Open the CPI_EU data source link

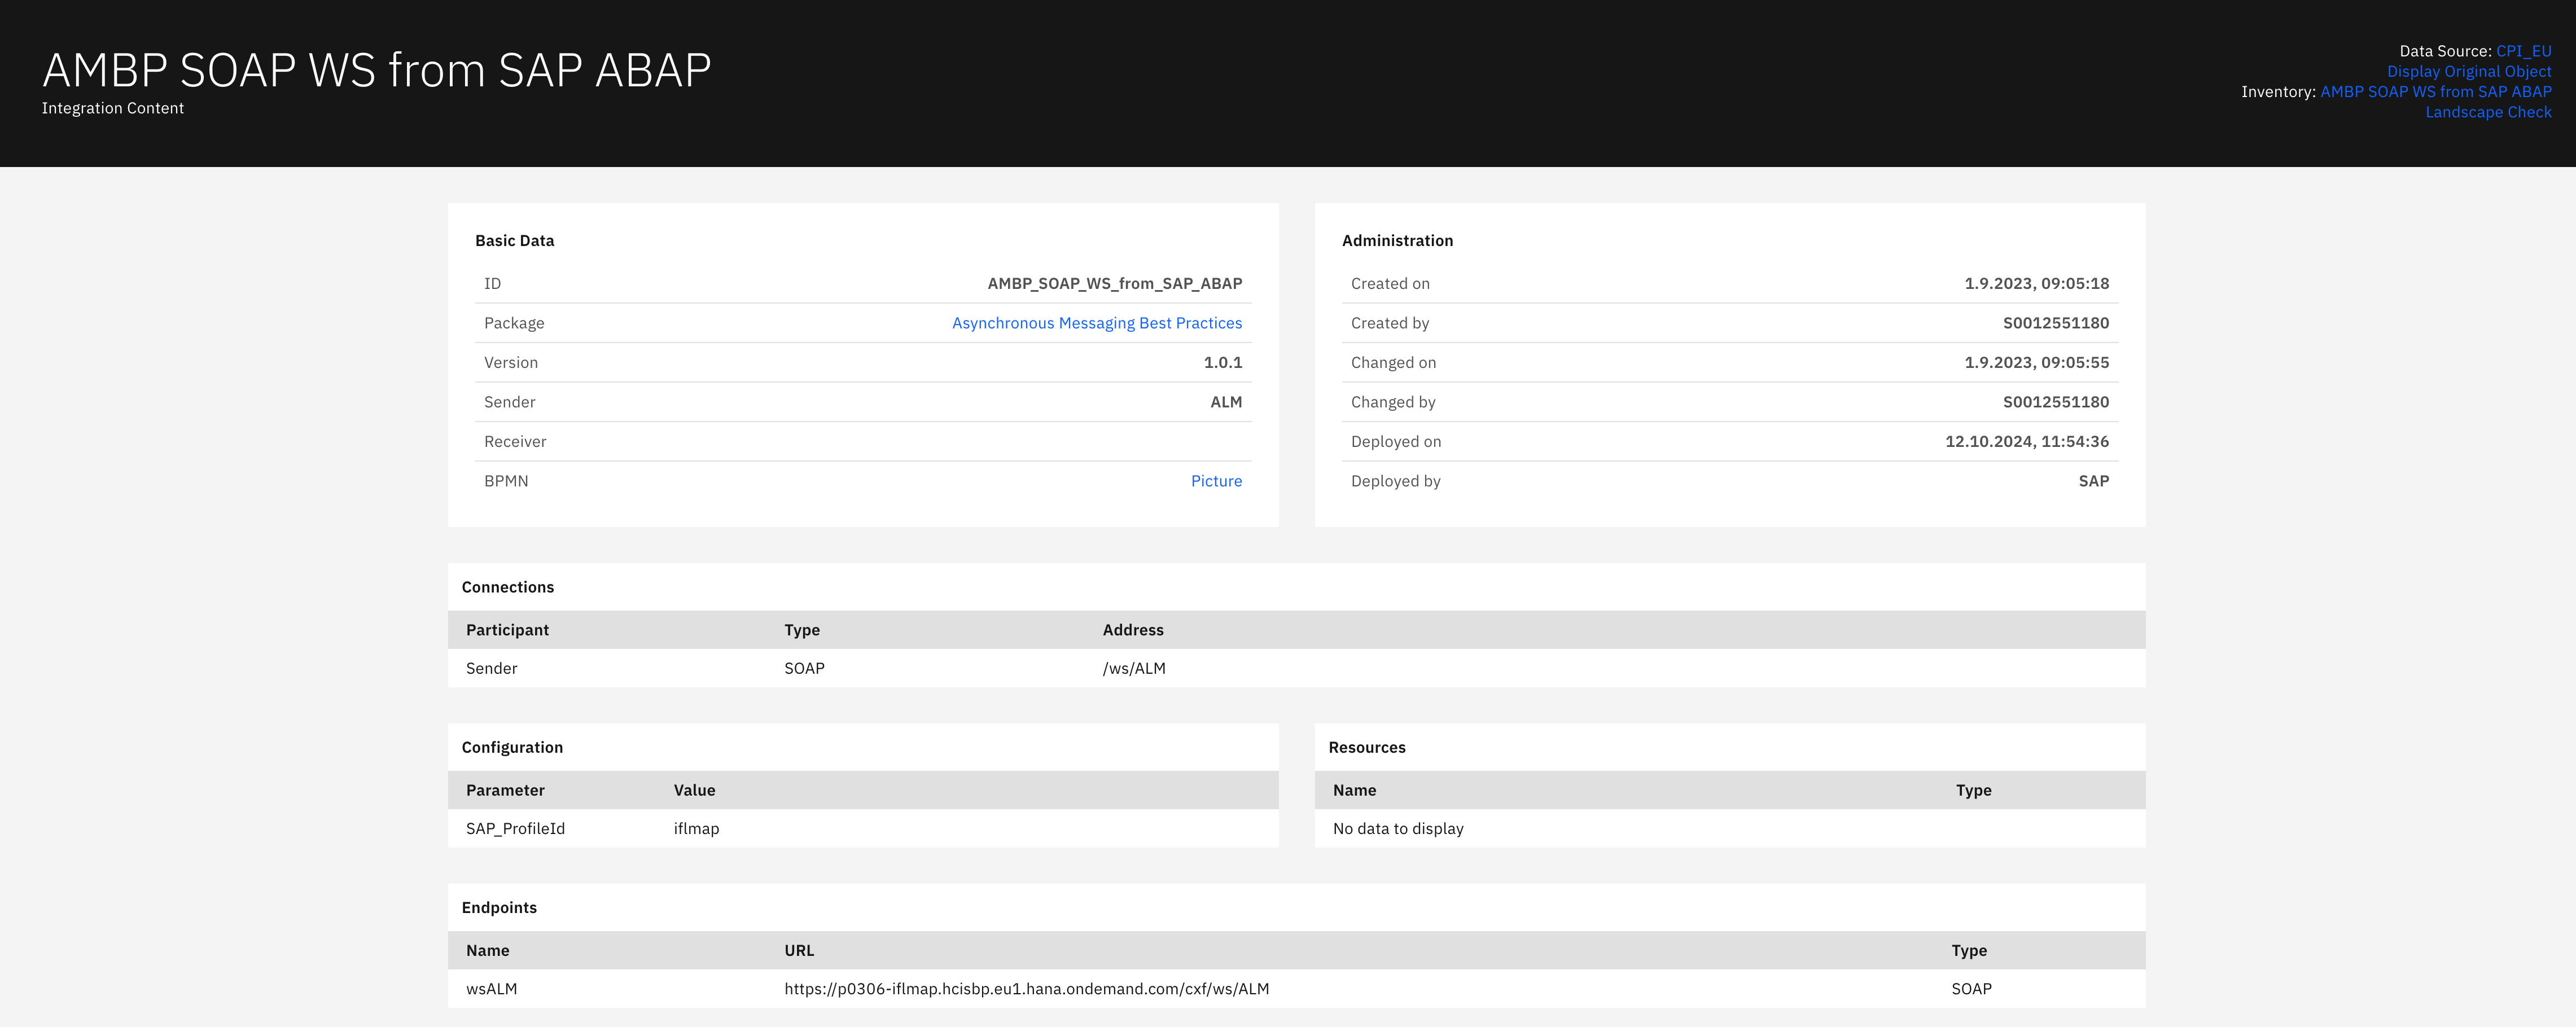pyautogui.click(x=2523, y=51)
